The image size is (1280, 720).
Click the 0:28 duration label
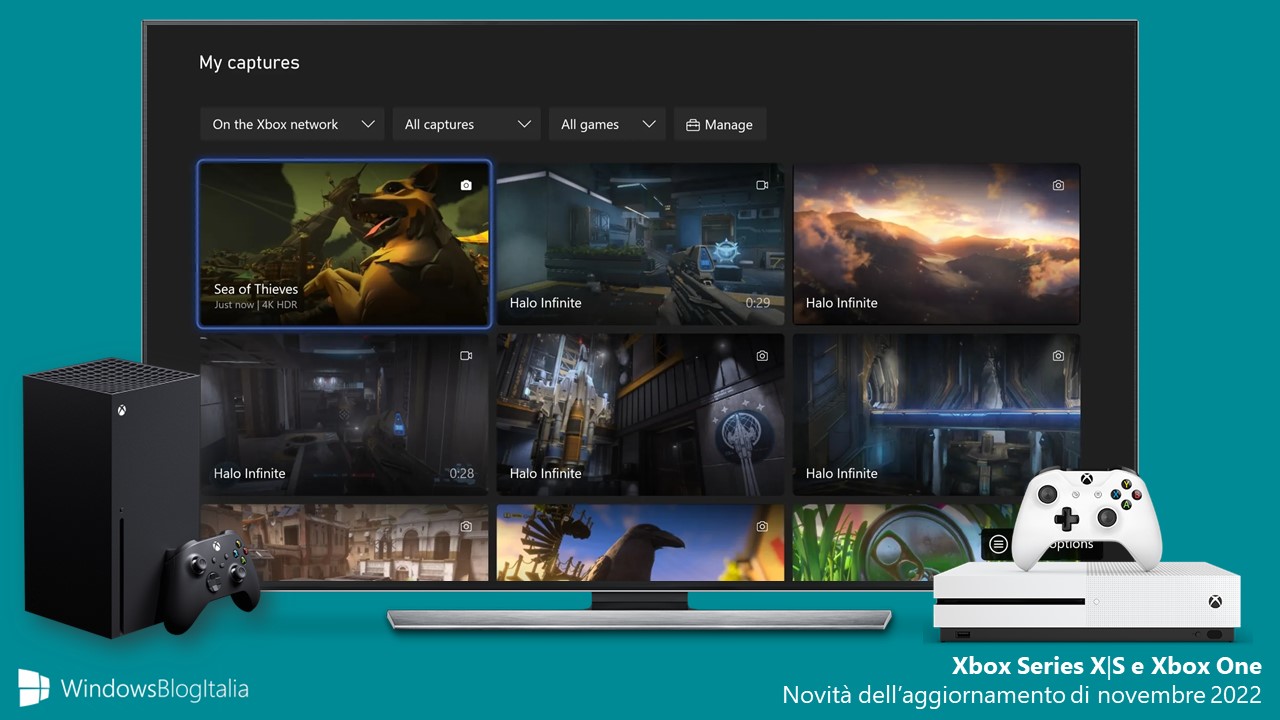(x=462, y=473)
